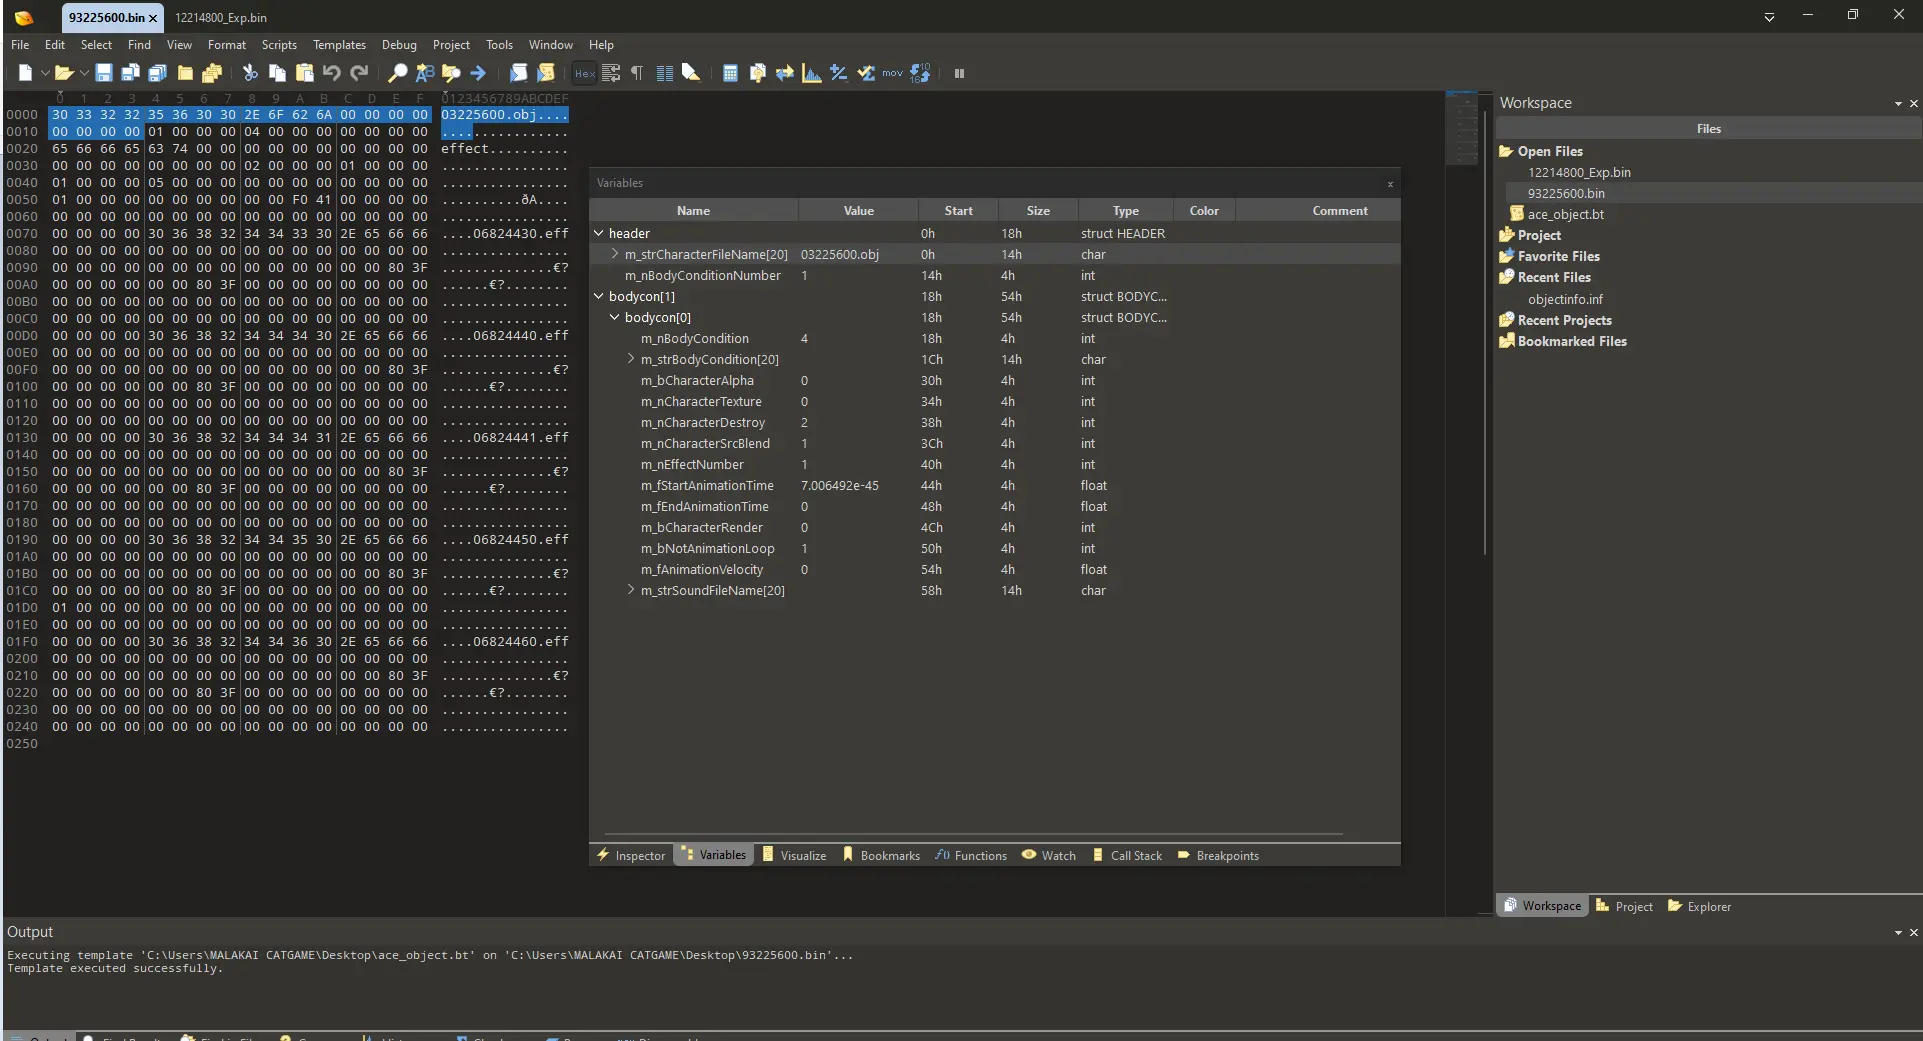1923x1041 pixels.
Task: Click the Undo arrow icon
Action: [332, 73]
